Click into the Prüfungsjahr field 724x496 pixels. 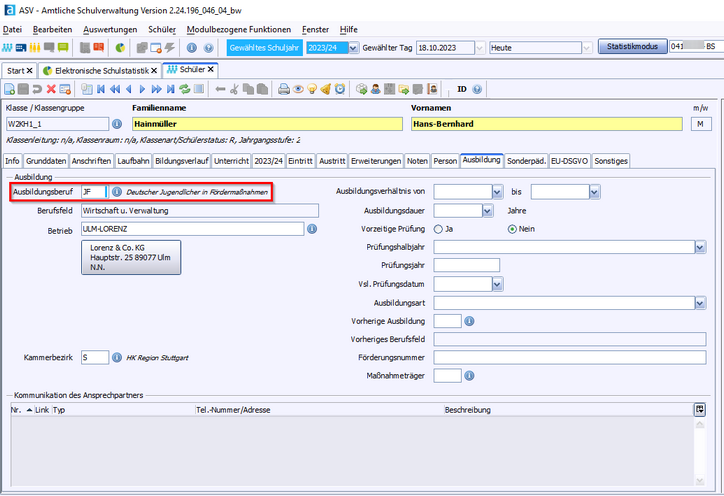[x=467, y=265]
